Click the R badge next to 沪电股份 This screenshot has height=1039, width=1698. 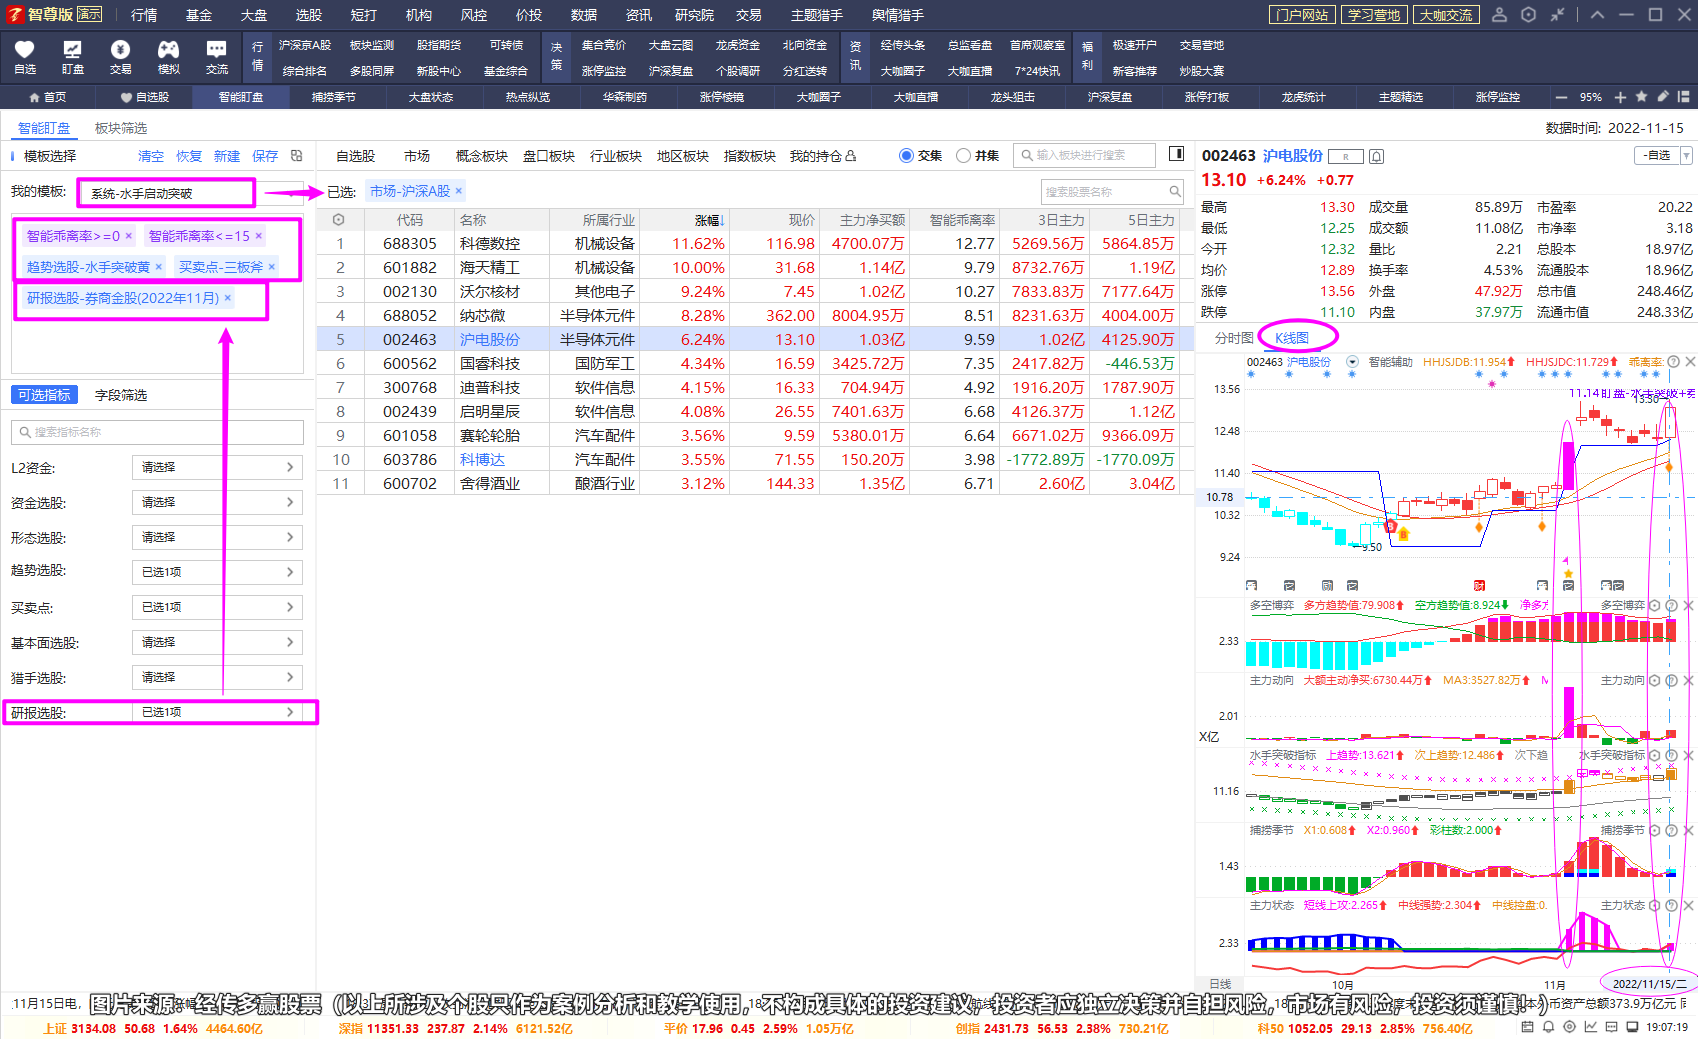(x=1346, y=156)
